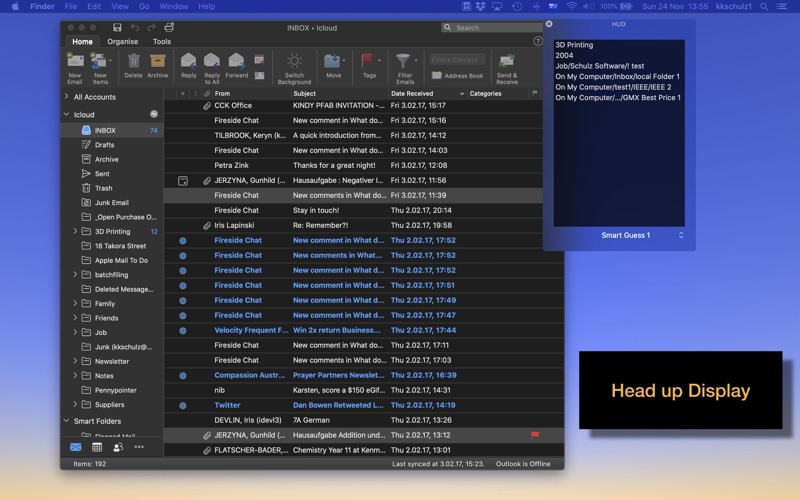Click the flag column header icon
This screenshot has width=800, height=500.
(x=535, y=93)
